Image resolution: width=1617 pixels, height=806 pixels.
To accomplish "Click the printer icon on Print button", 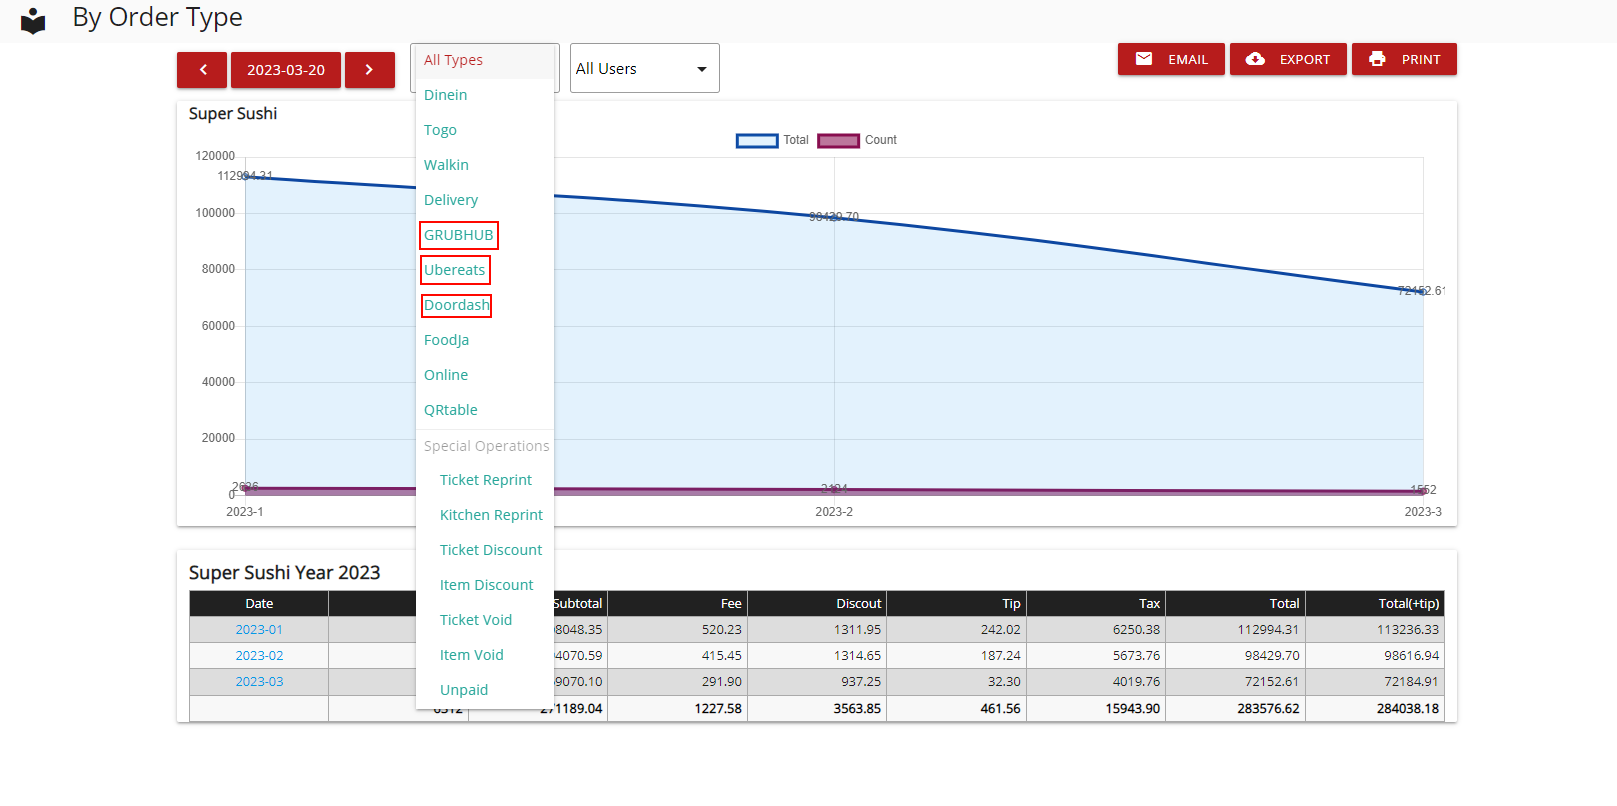I will click(x=1377, y=59).
